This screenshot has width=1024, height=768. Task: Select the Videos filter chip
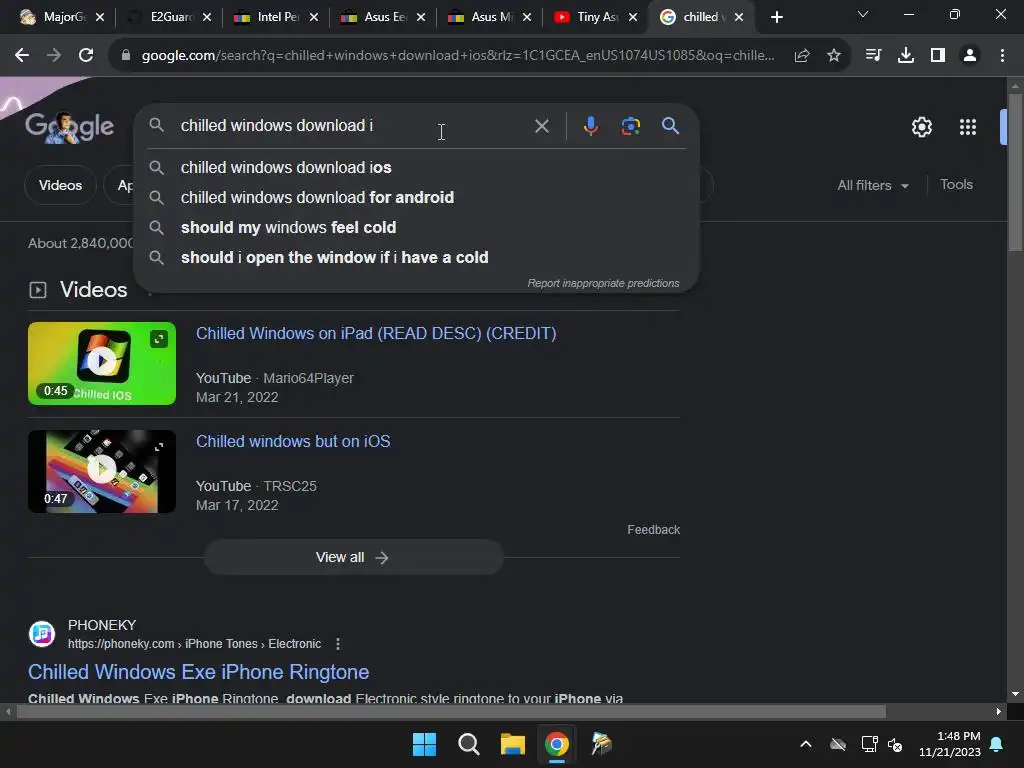click(60, 185)
